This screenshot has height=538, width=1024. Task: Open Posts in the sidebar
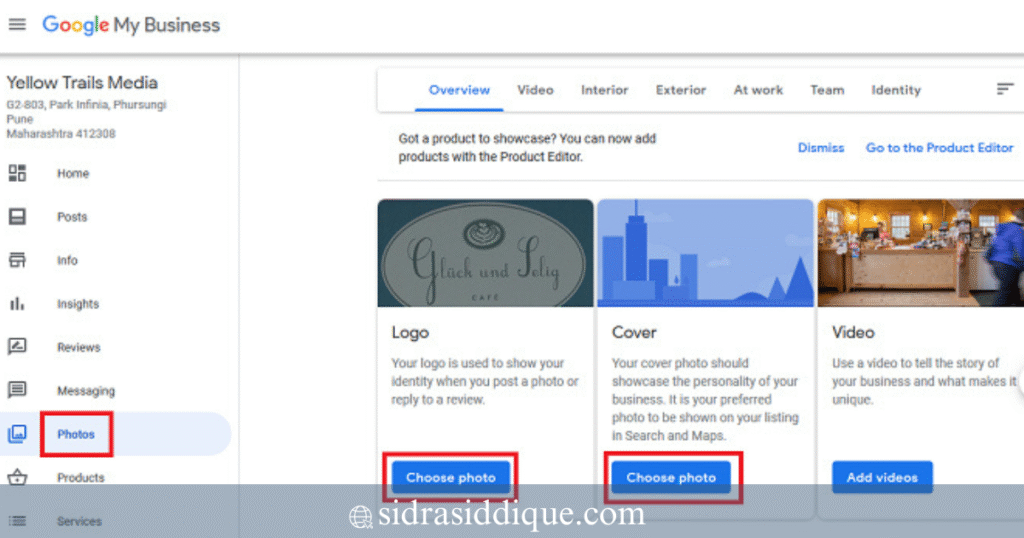(72, 217)
